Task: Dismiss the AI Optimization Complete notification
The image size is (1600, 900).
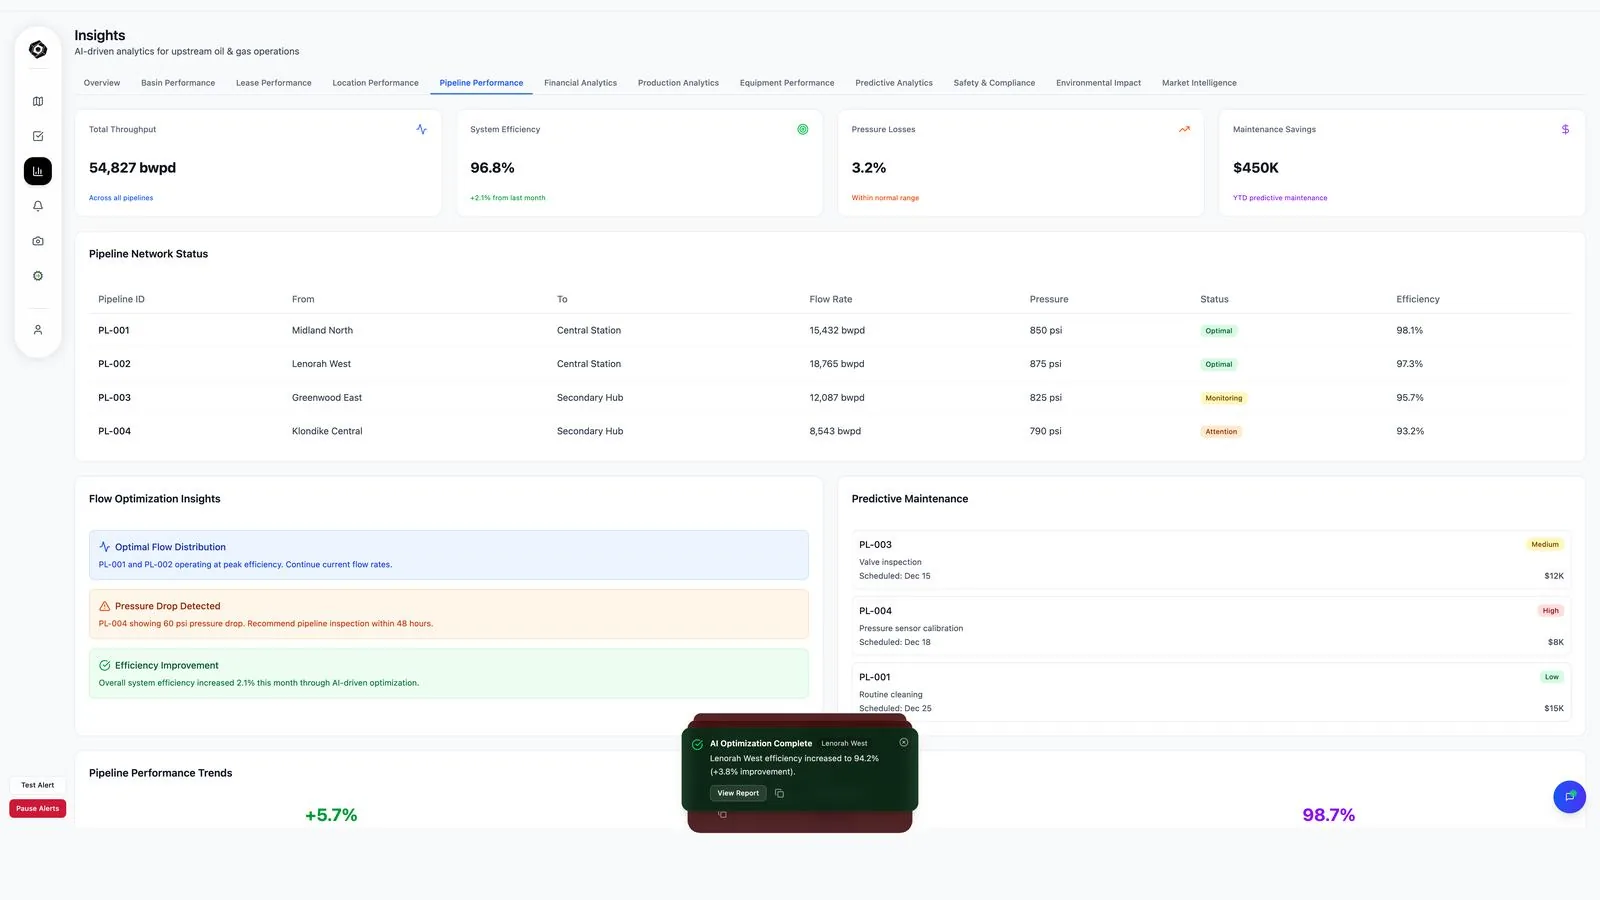Action: [x=904, y=742]
